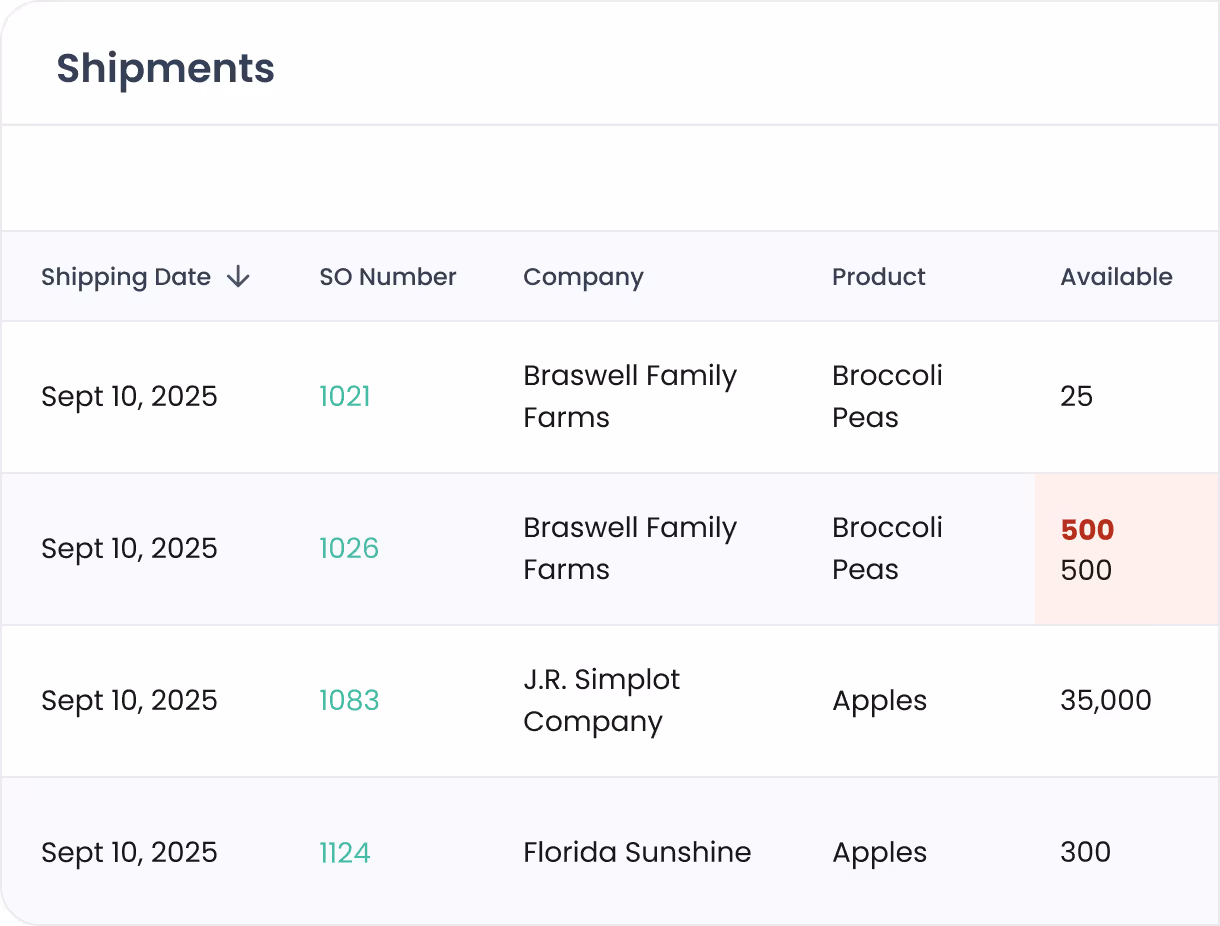Select the highlighted red 500 available value
Image resolution: width=1220 pixels, height=926 pixels.
(1087, 530)
